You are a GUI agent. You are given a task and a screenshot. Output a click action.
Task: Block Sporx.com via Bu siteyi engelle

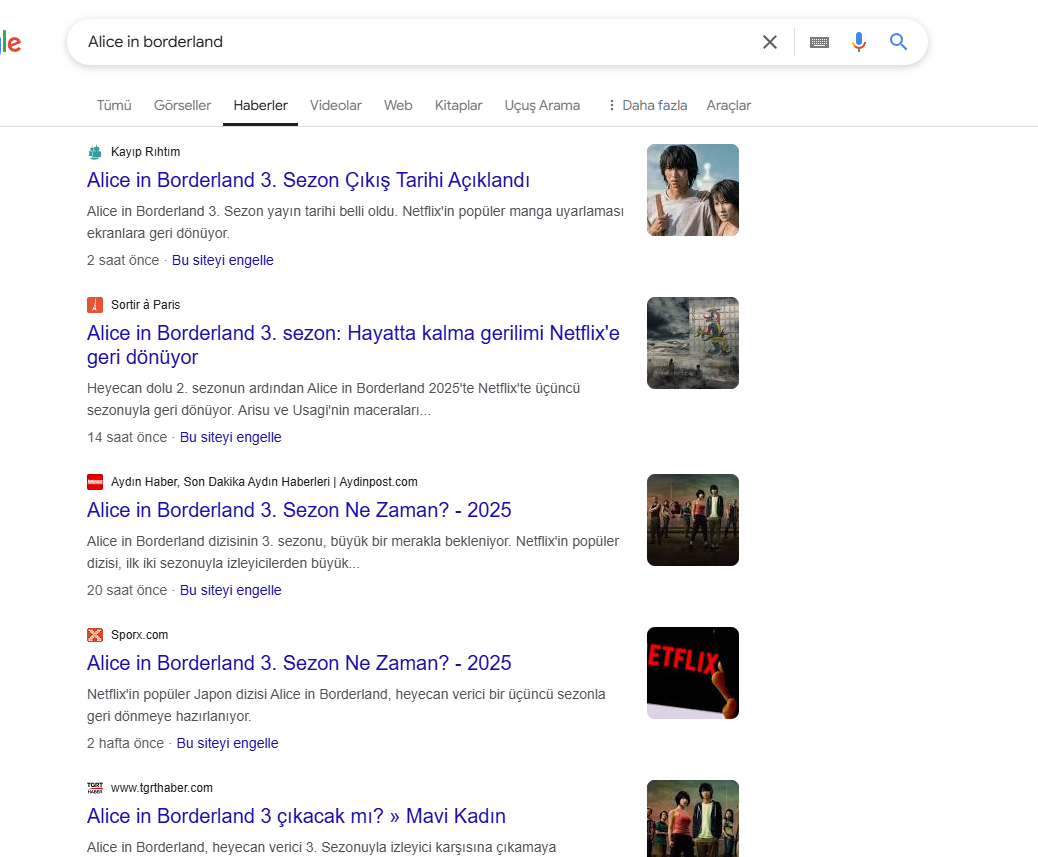[x=227, y=743]
